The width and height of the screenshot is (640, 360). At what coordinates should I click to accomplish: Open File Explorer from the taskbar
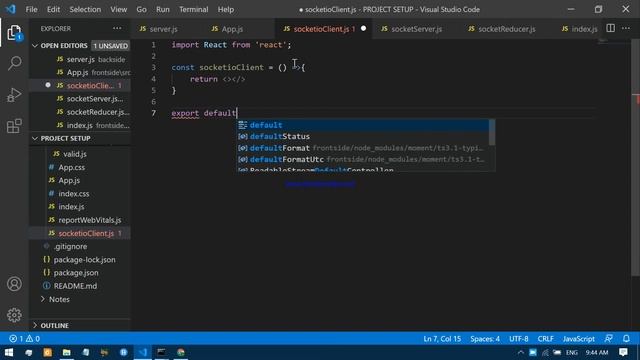[x=67, y=352]
